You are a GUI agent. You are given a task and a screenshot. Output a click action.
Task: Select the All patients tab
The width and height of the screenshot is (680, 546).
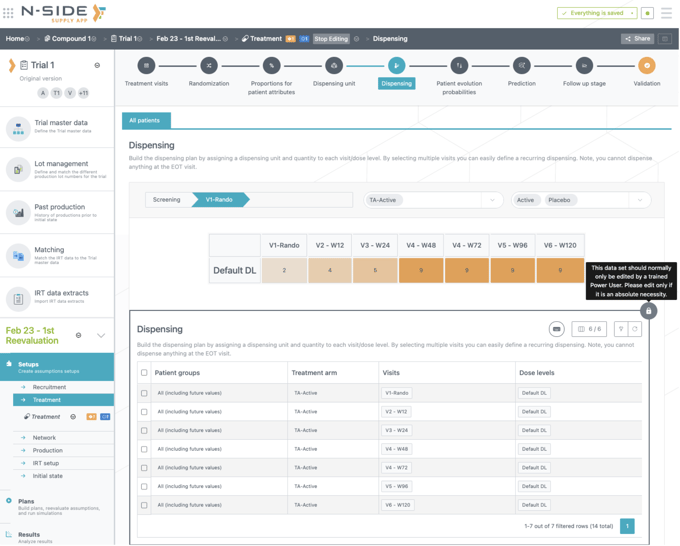146,120
